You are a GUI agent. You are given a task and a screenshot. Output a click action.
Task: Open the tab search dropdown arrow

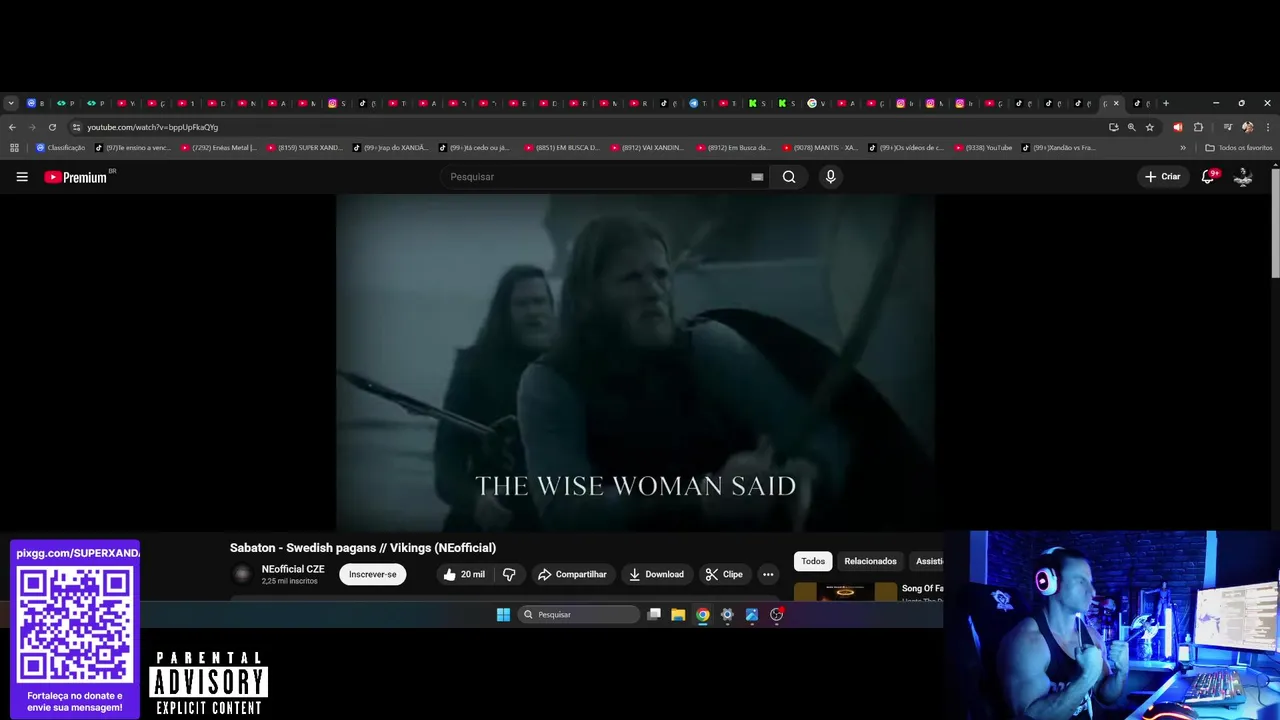(x=11, y=103)
